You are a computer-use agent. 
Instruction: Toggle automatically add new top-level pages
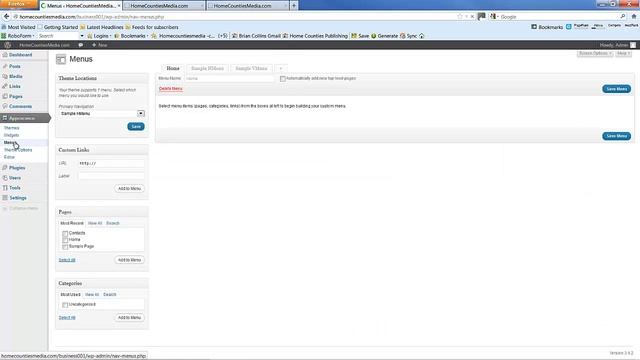pos(282,79)
